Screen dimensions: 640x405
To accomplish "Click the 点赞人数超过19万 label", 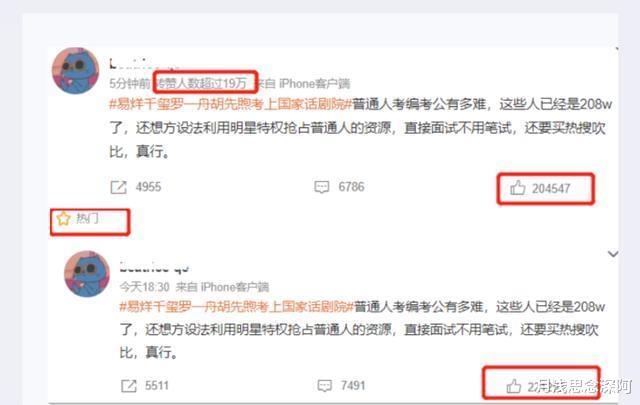I will pos(202,83).
